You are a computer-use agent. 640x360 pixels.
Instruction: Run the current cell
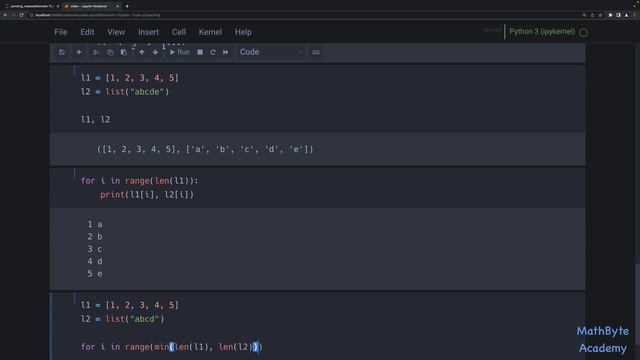pos(180,52)
